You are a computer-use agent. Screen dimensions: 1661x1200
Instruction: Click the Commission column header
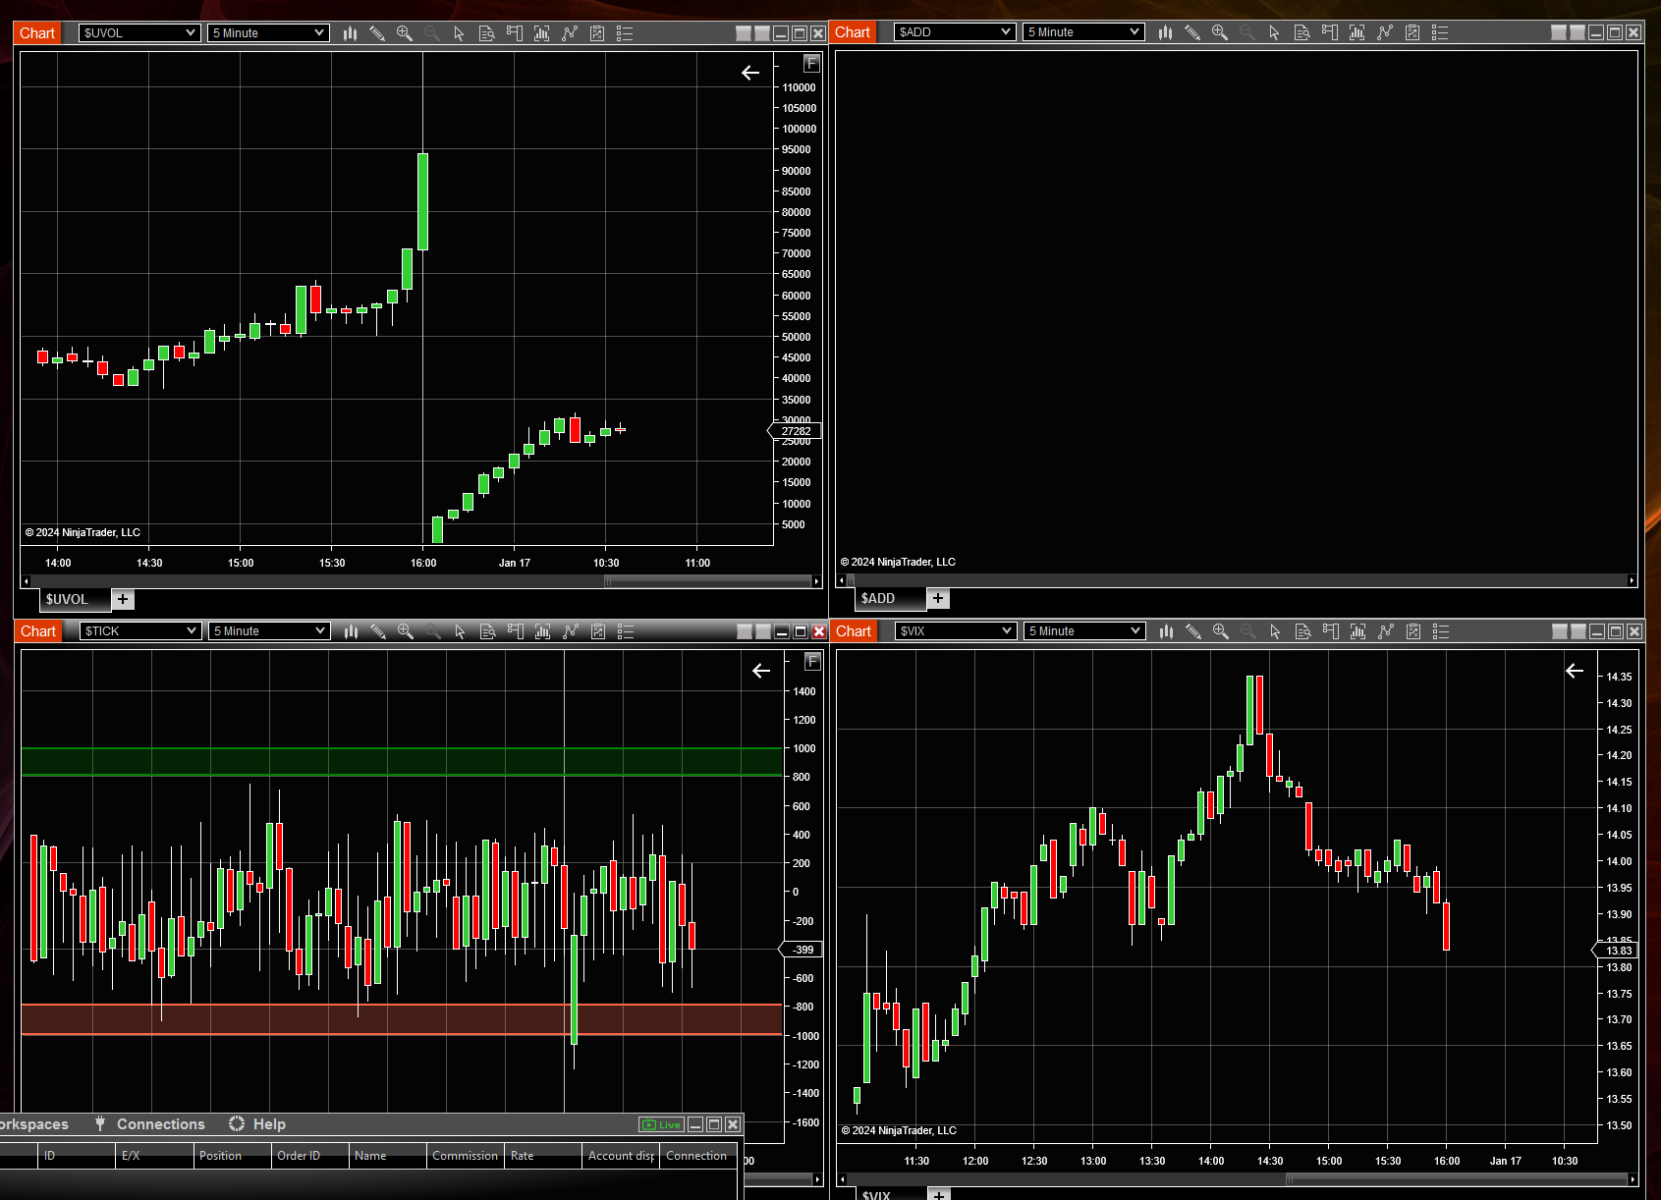(x=465, y=1156)
